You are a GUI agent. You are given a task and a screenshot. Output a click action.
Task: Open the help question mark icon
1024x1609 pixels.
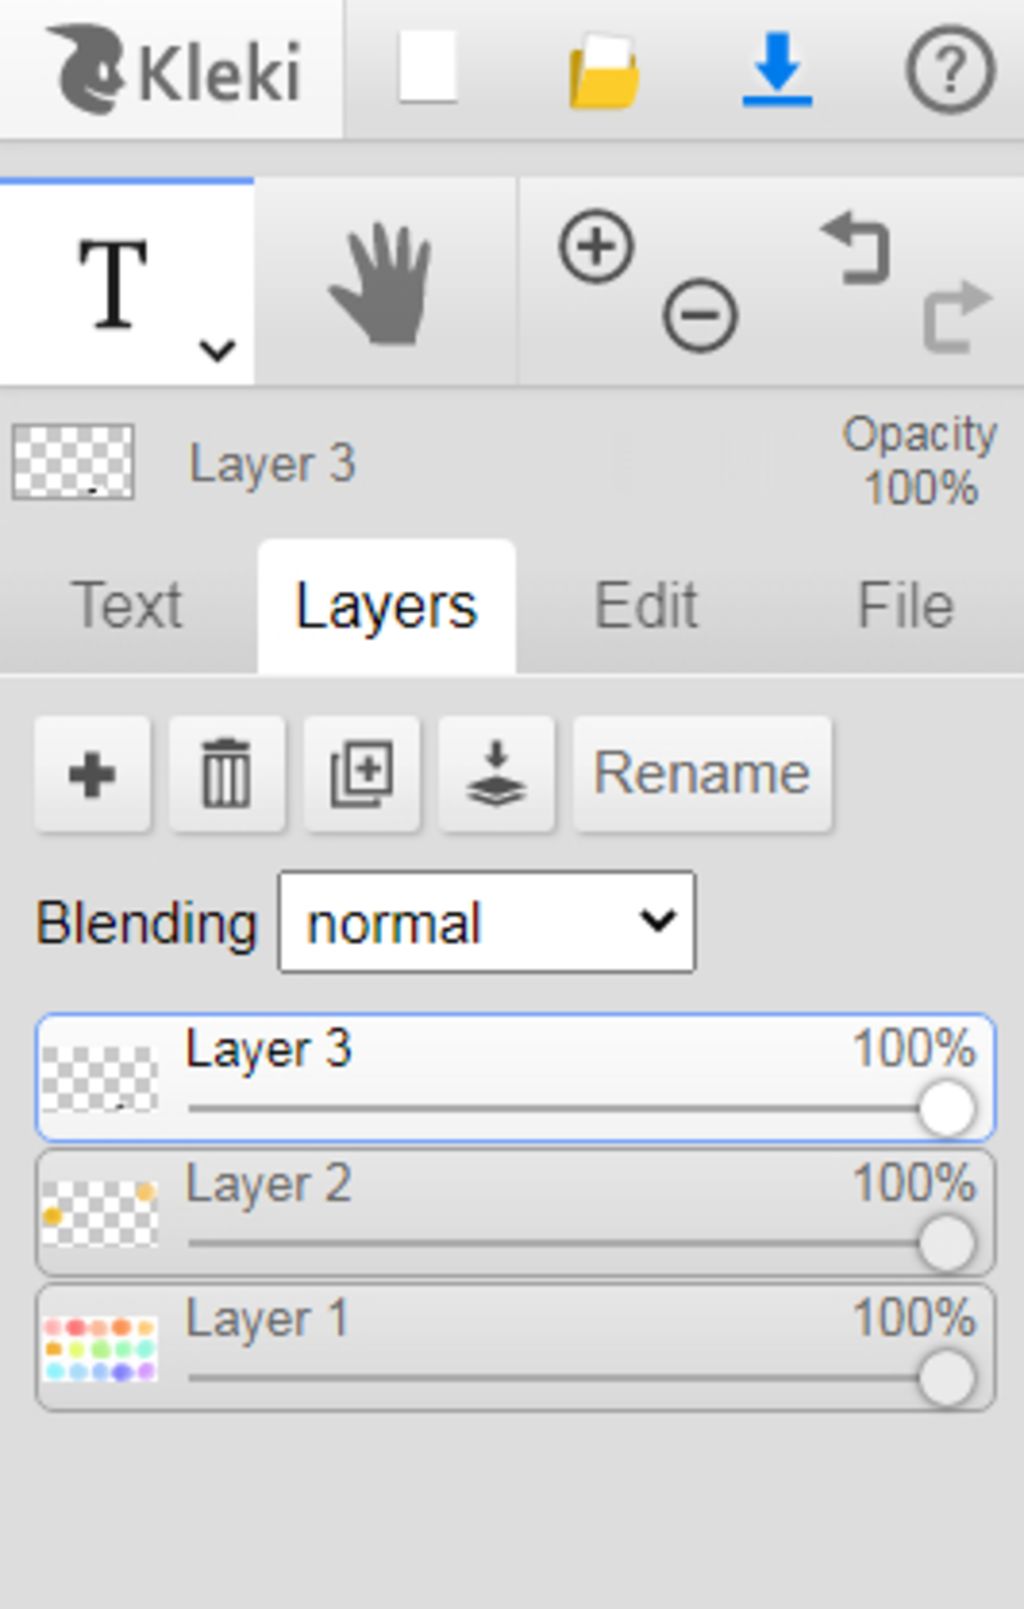950,70
